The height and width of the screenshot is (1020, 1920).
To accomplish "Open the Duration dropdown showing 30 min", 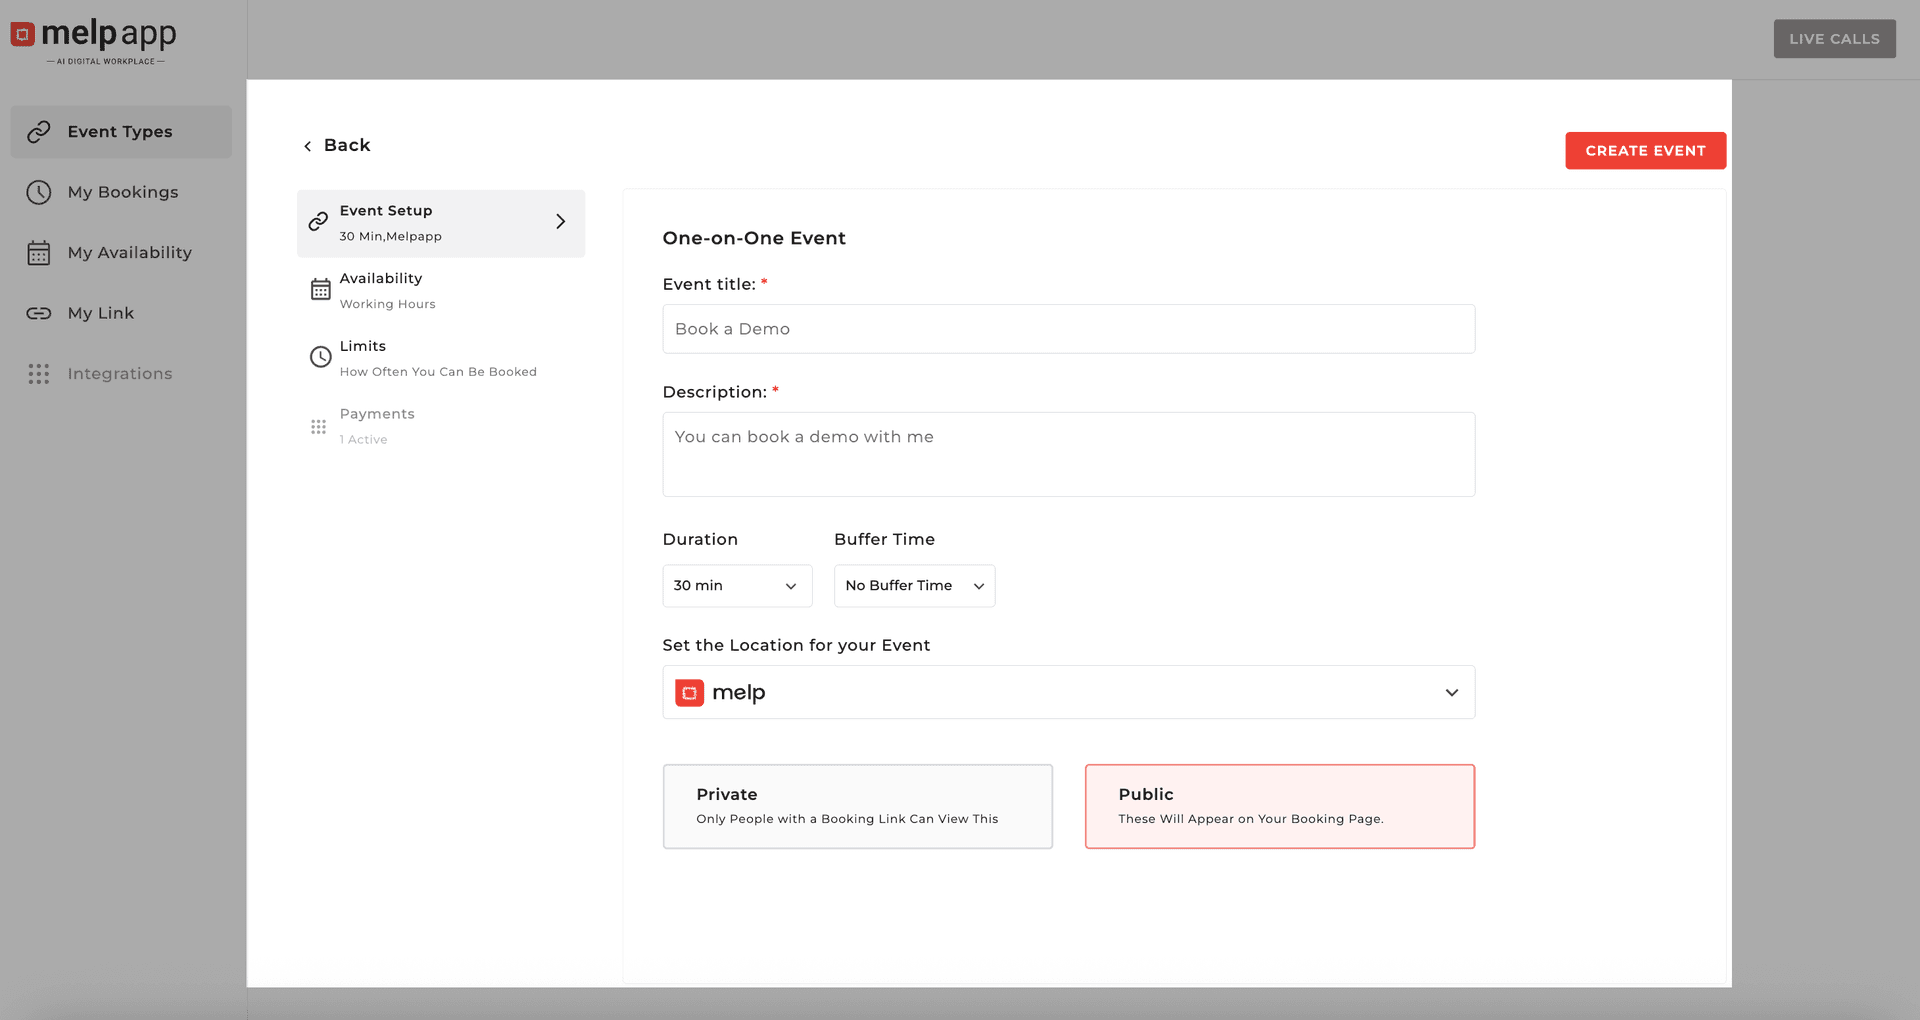I will 737,586.
